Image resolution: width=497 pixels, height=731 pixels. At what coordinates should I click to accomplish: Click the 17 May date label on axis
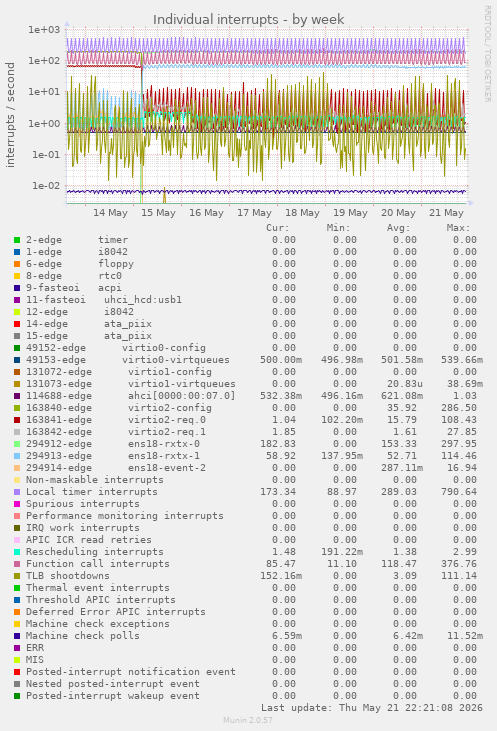(254, 213)
